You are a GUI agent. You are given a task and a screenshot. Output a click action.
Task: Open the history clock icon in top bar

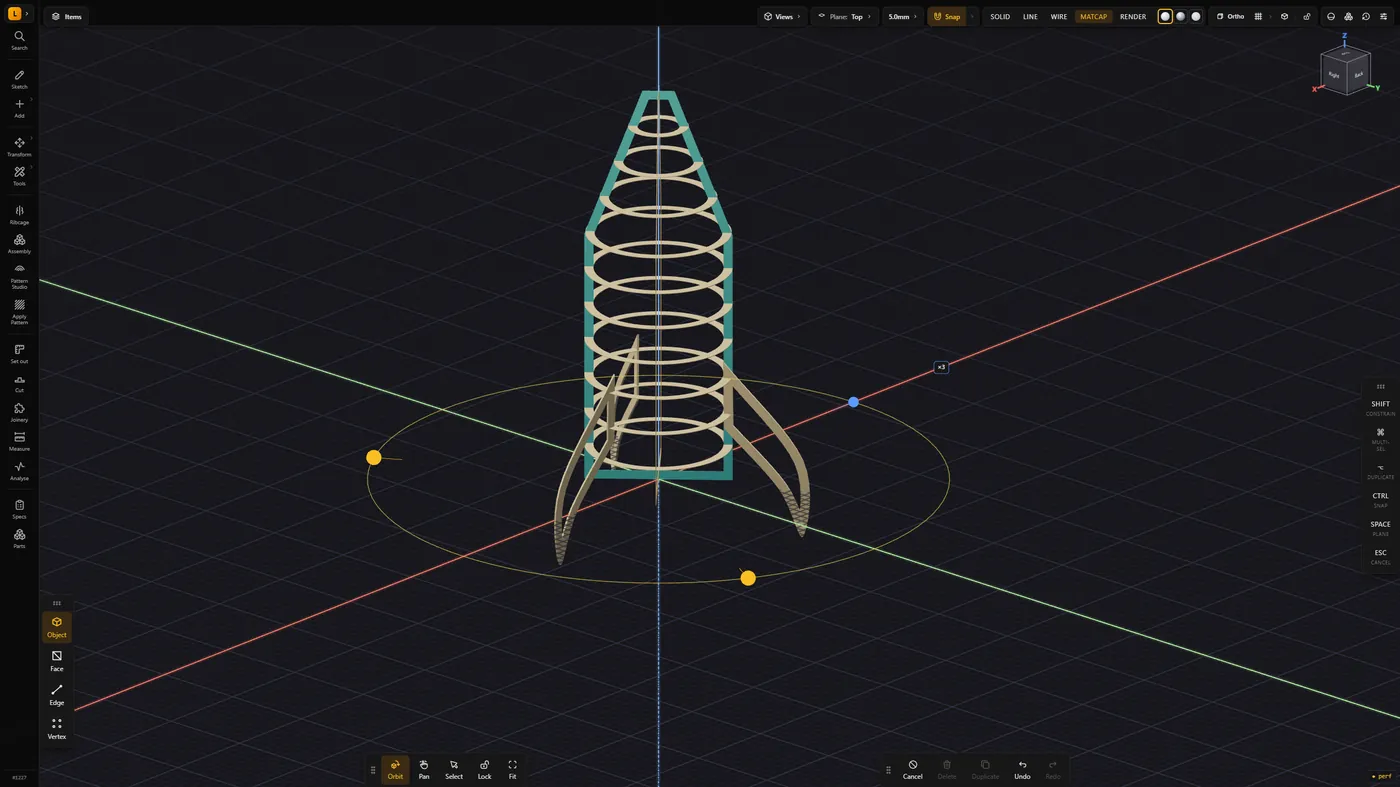click(1366, 17)
